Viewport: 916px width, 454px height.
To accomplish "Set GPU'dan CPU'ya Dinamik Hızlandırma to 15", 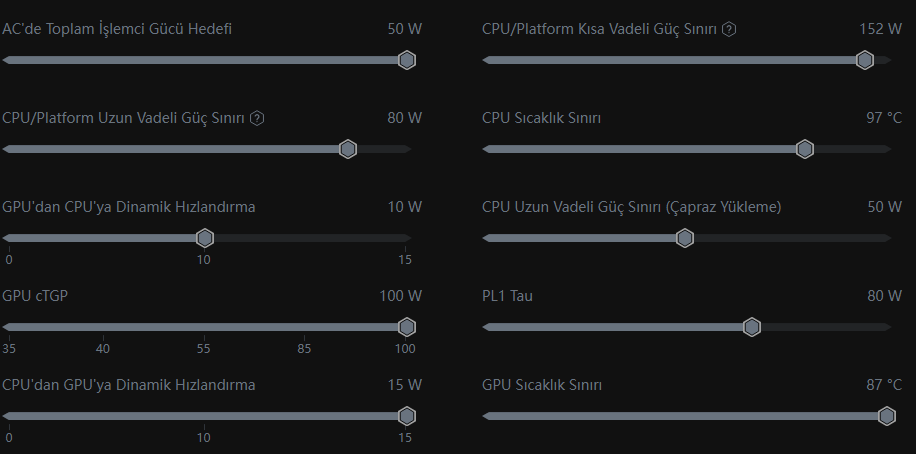I will pyautogui.click(x=405, y=238).
